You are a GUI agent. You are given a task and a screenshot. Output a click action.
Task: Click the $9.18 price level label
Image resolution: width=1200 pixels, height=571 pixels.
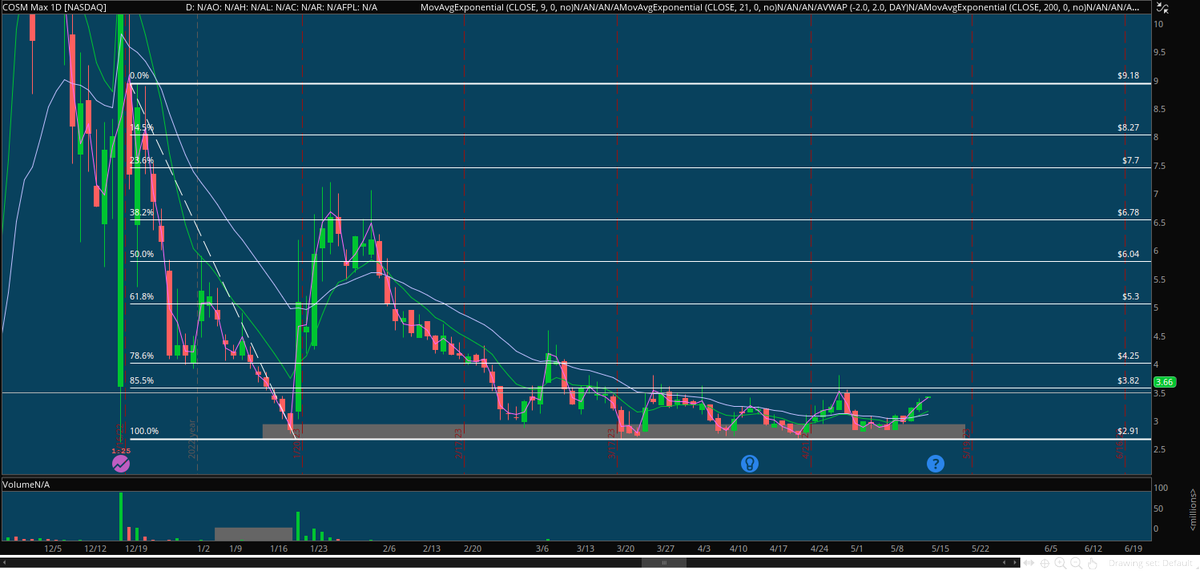click(x=1128, y=76)
